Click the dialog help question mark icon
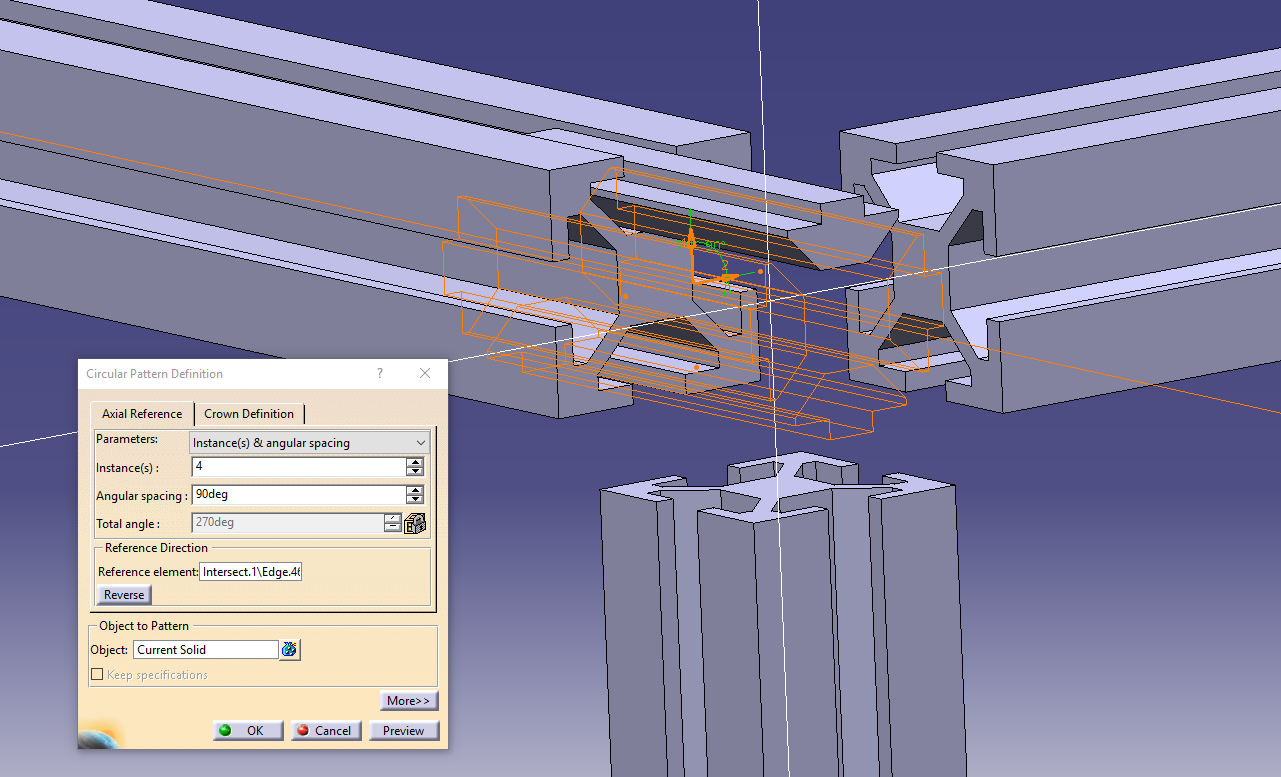 379,373
